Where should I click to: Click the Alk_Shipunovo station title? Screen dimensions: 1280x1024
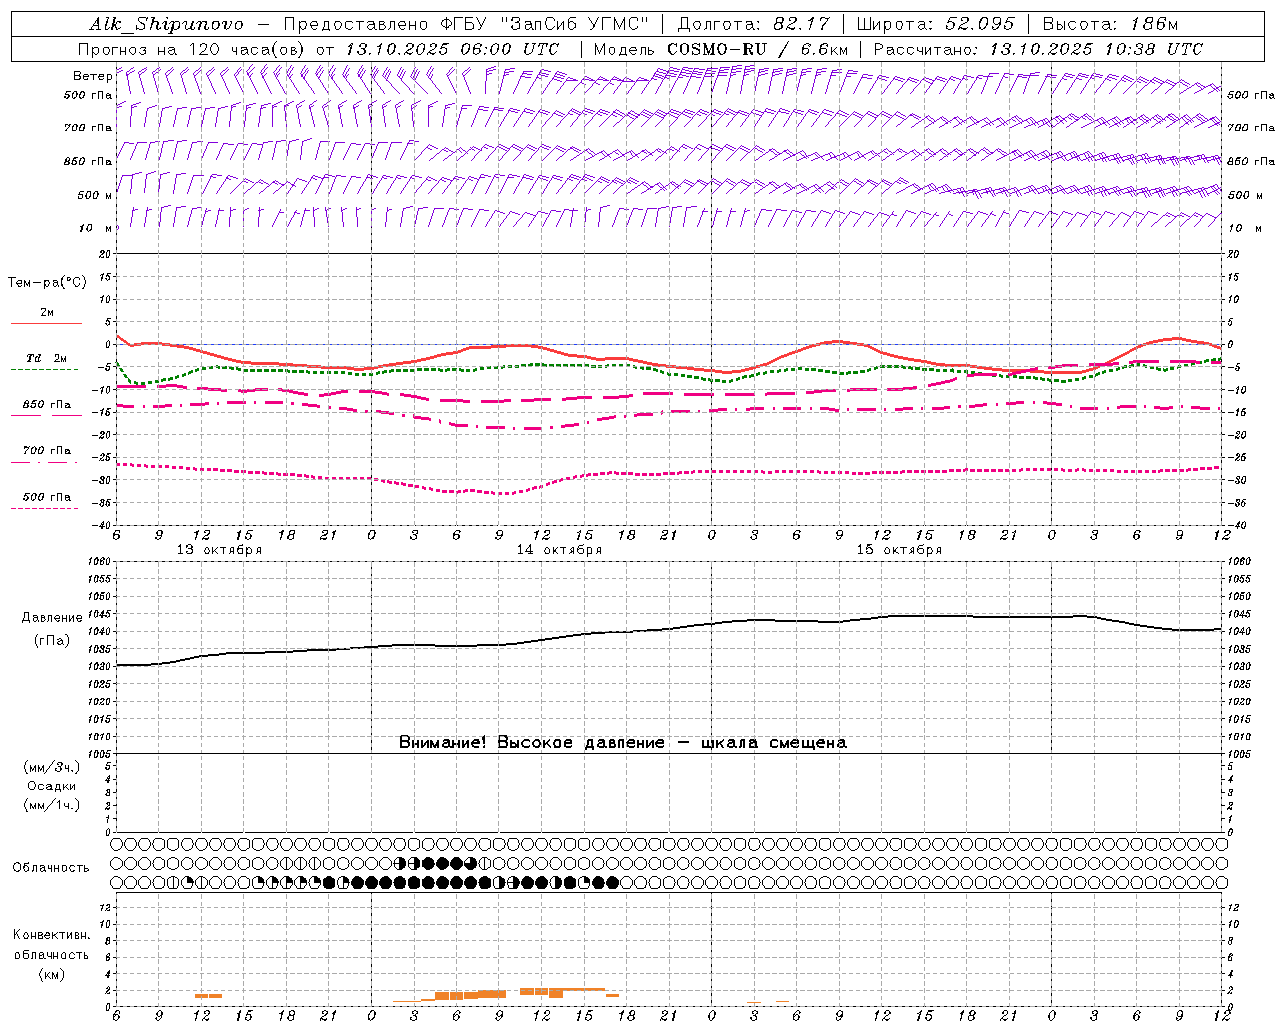tap(165, 24)
